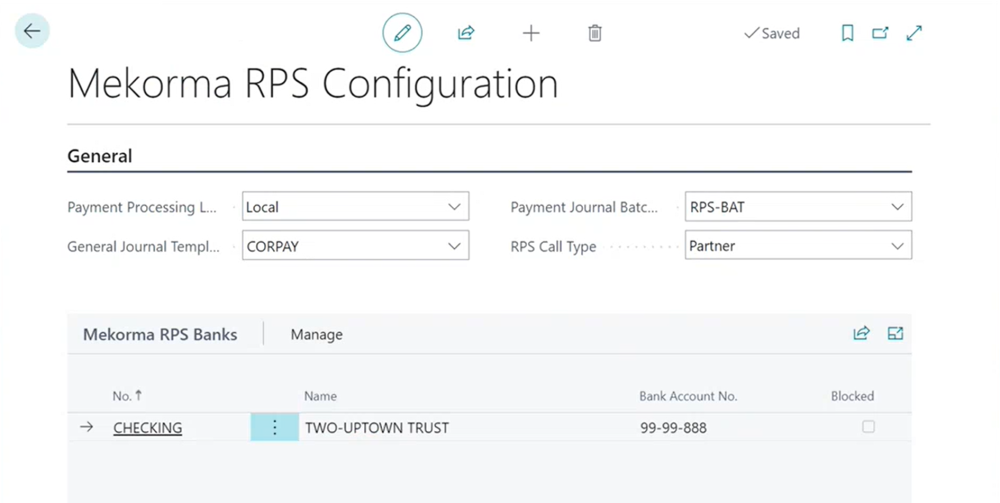
Task: Click the Name column header
Action: (x=320, y=396)
